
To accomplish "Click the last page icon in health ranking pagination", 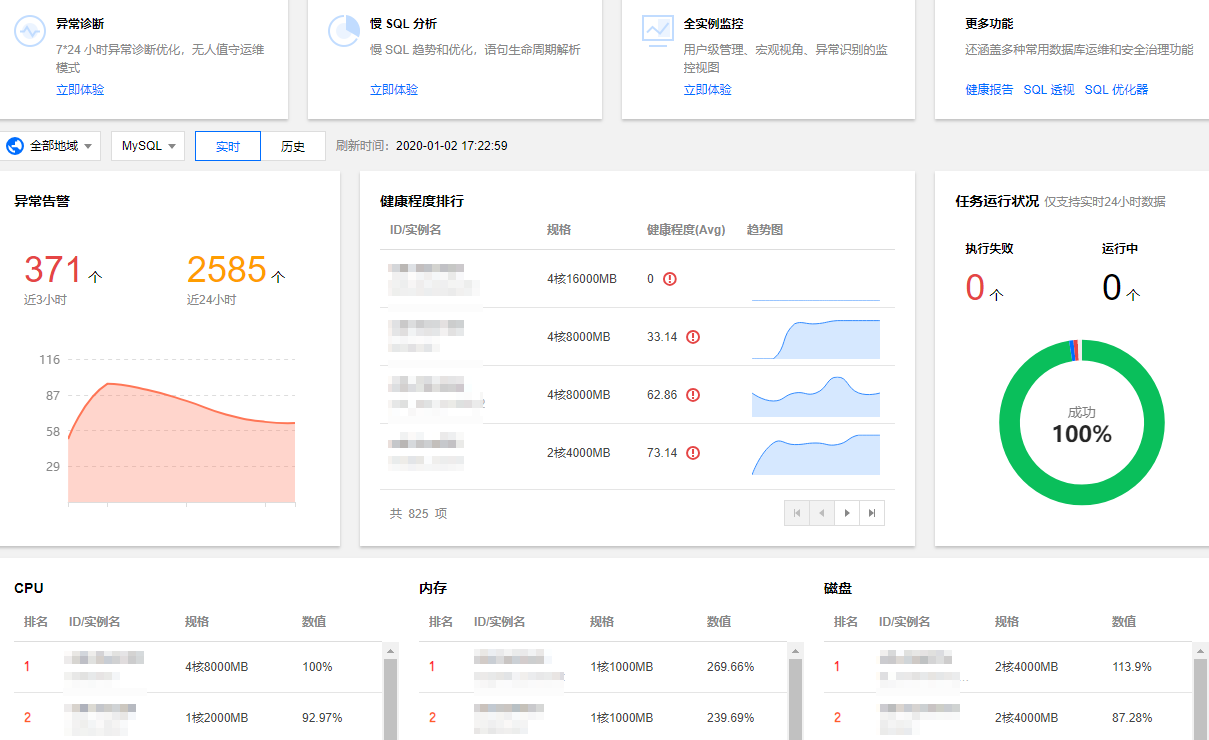I will (x=872, y=512).
